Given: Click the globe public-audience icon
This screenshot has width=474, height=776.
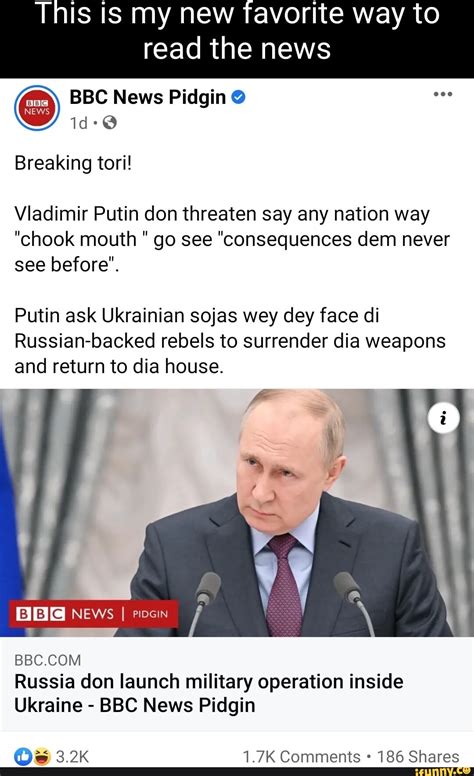Looking at the screenshot, I should point(109,123).
